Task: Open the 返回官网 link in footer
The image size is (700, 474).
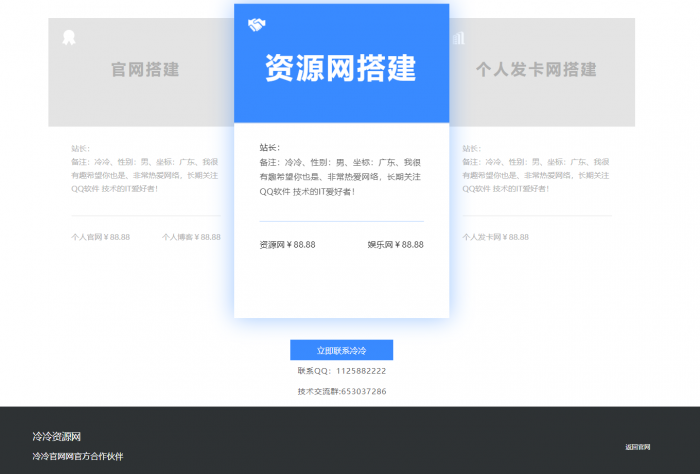Action: [x=638, y=447]
